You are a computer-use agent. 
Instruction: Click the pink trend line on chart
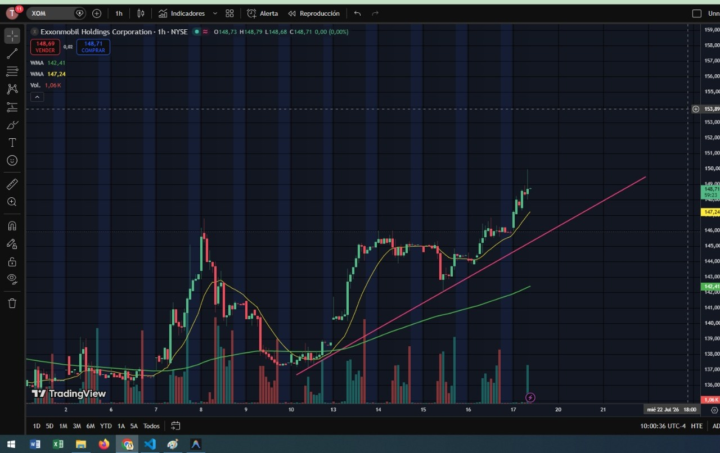click(471, 275)
